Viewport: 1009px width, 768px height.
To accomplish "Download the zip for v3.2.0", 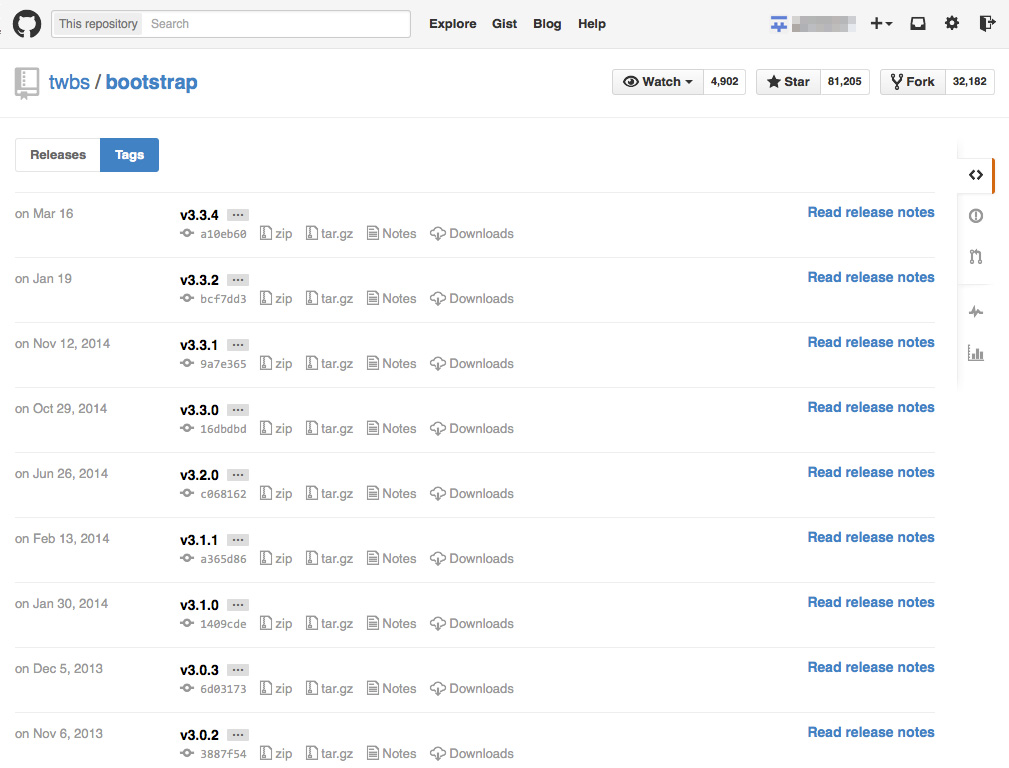I will click(276, 493).
